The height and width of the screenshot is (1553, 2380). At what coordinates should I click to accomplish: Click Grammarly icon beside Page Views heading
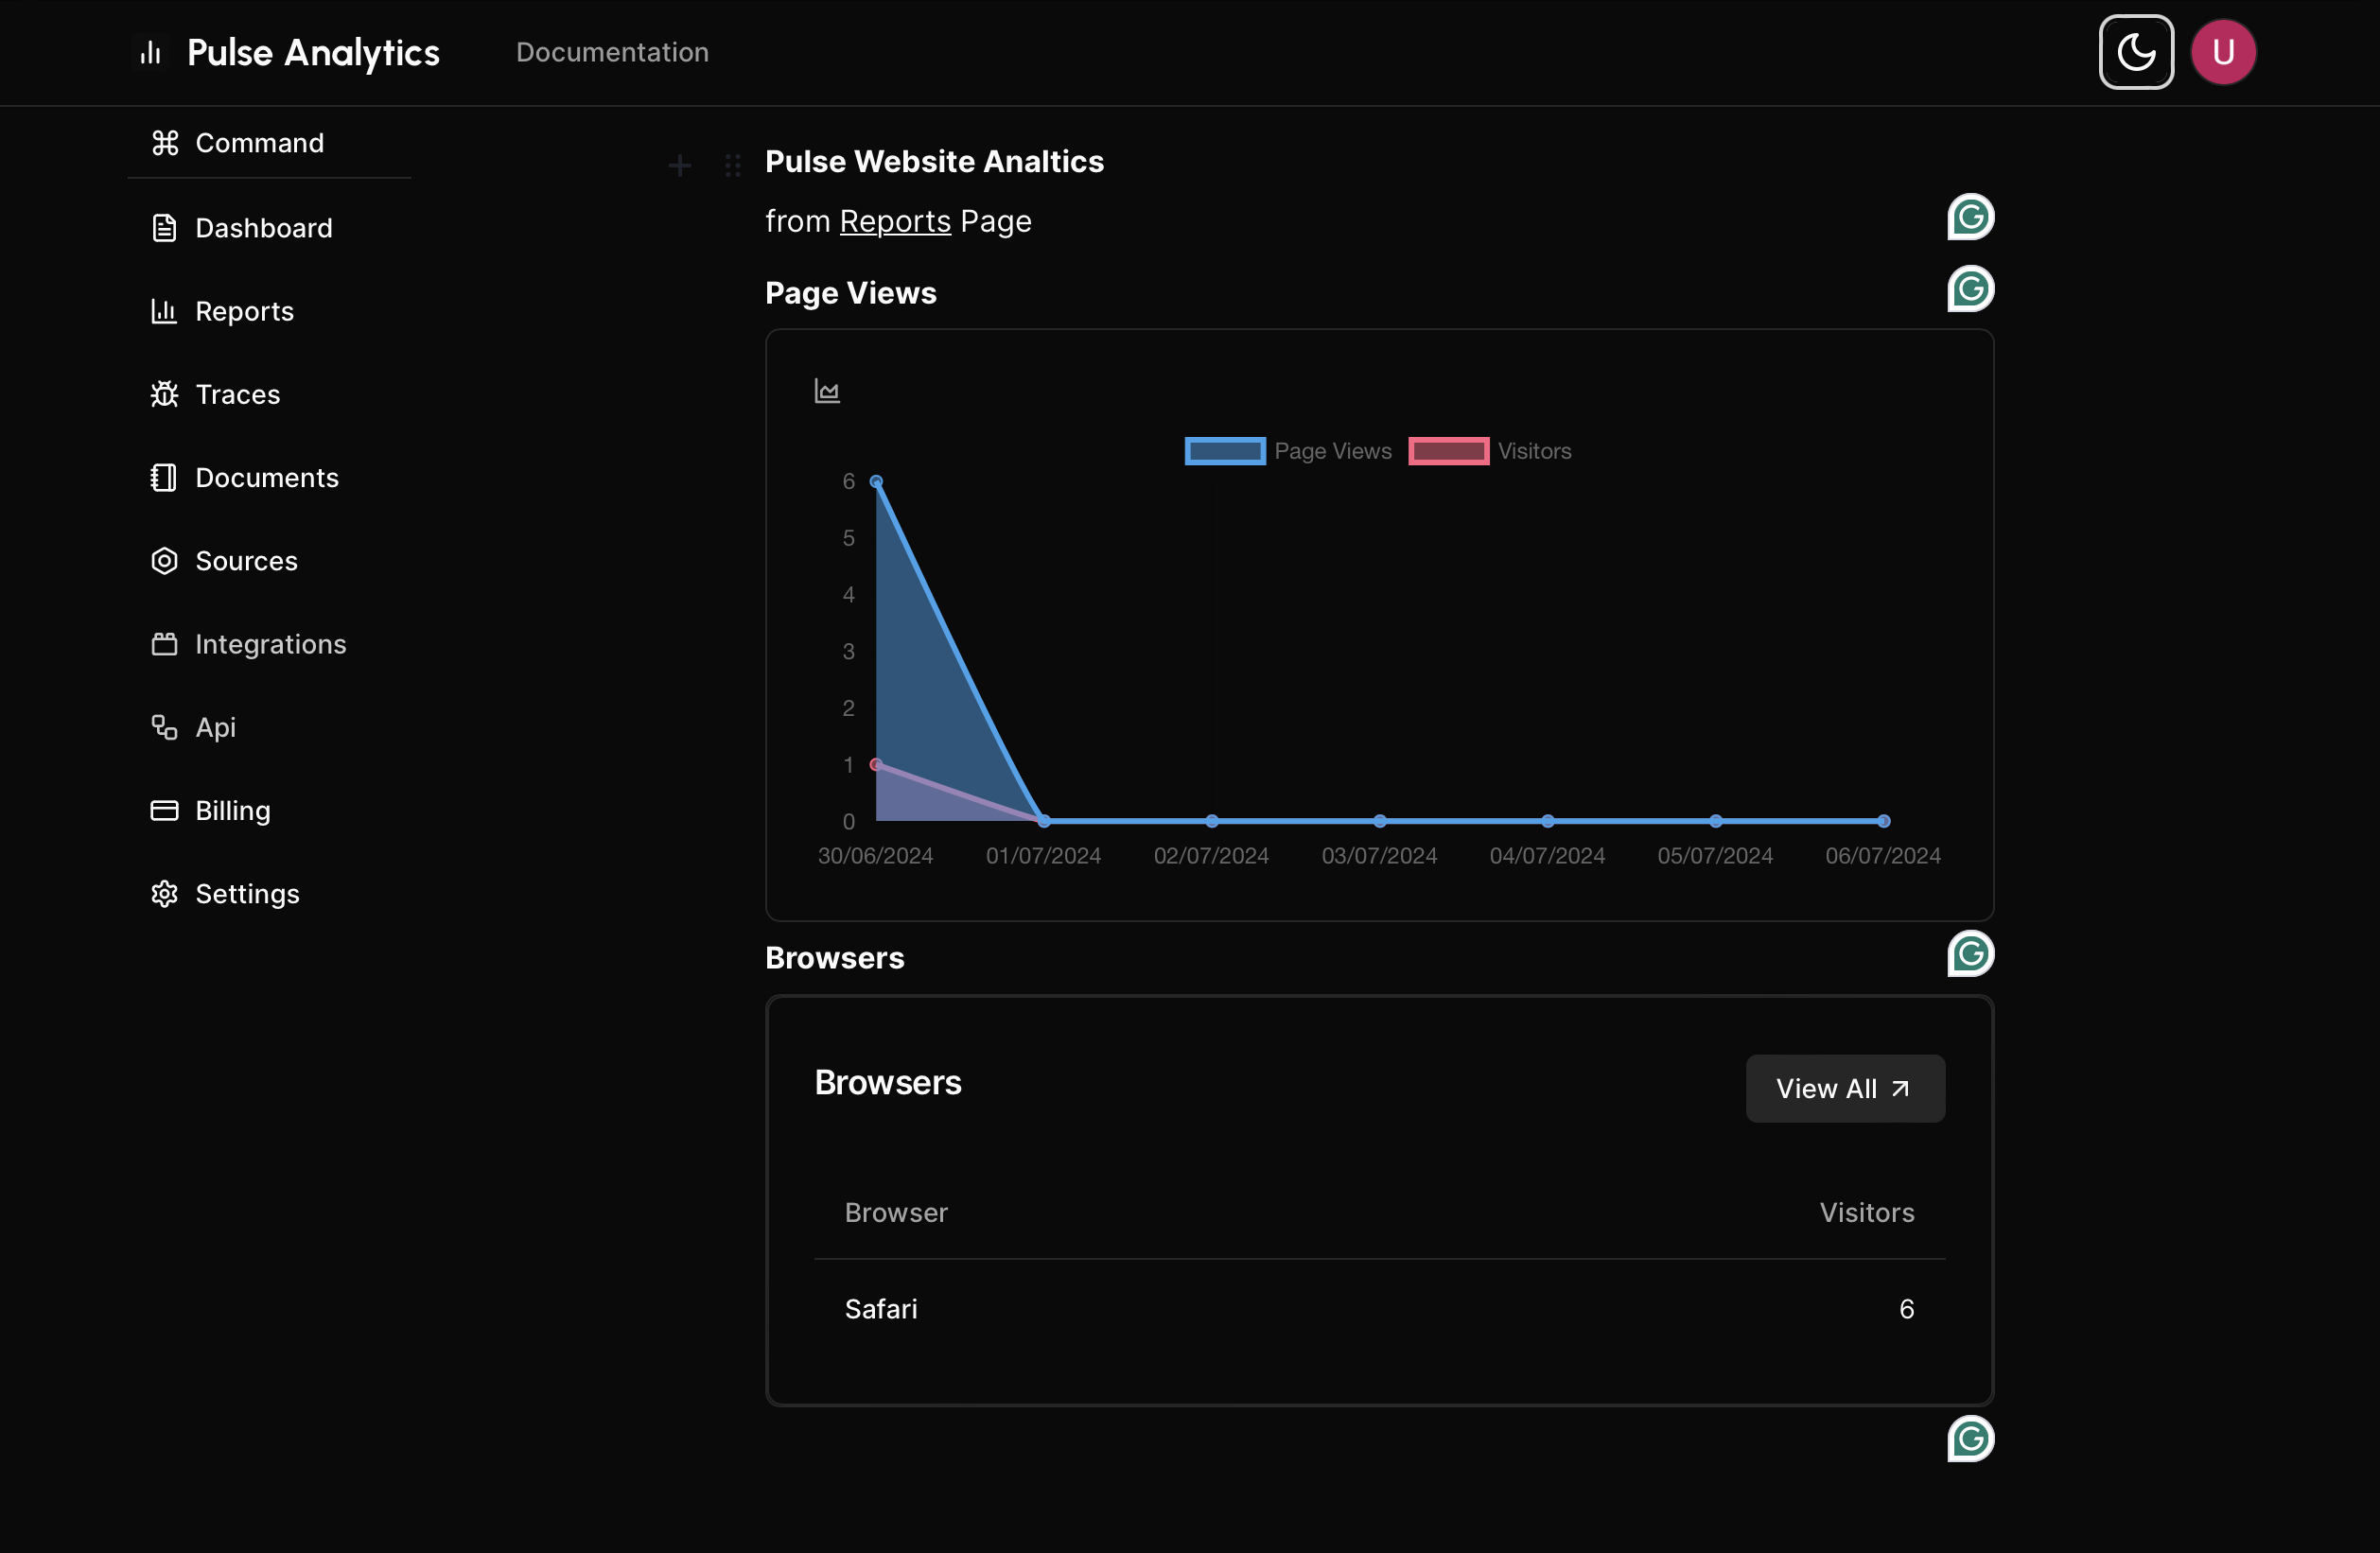click(1970, 289)
